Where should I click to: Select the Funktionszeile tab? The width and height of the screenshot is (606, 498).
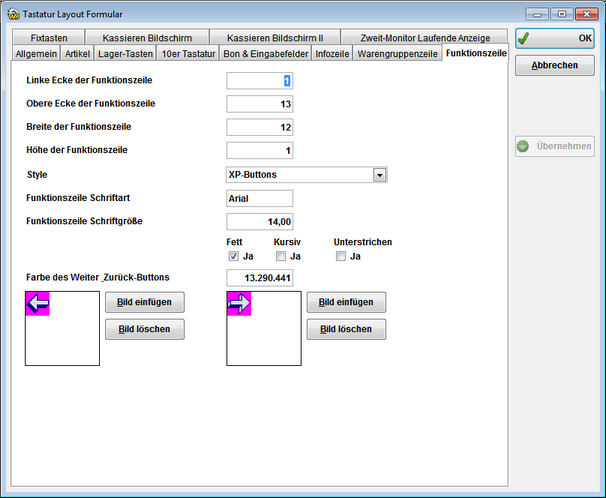coord(476,53)
